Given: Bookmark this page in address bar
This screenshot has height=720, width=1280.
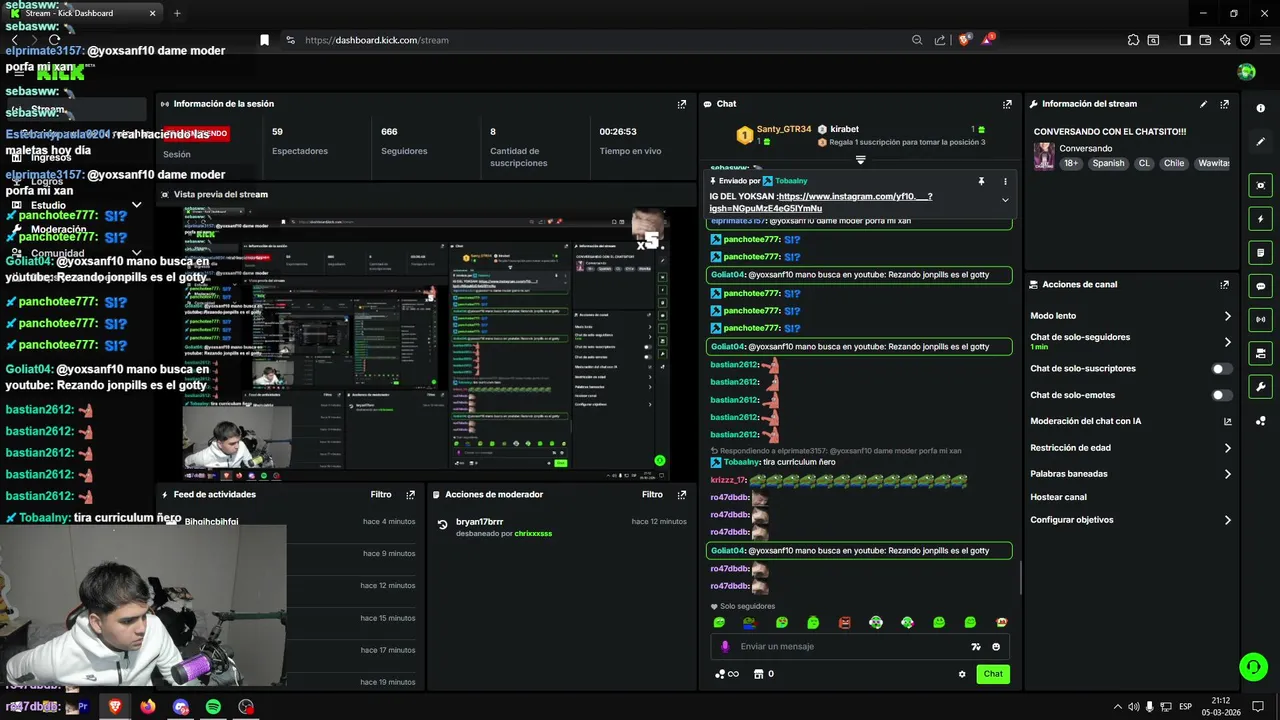Looking at the screenshot, I should click(264, 40).
